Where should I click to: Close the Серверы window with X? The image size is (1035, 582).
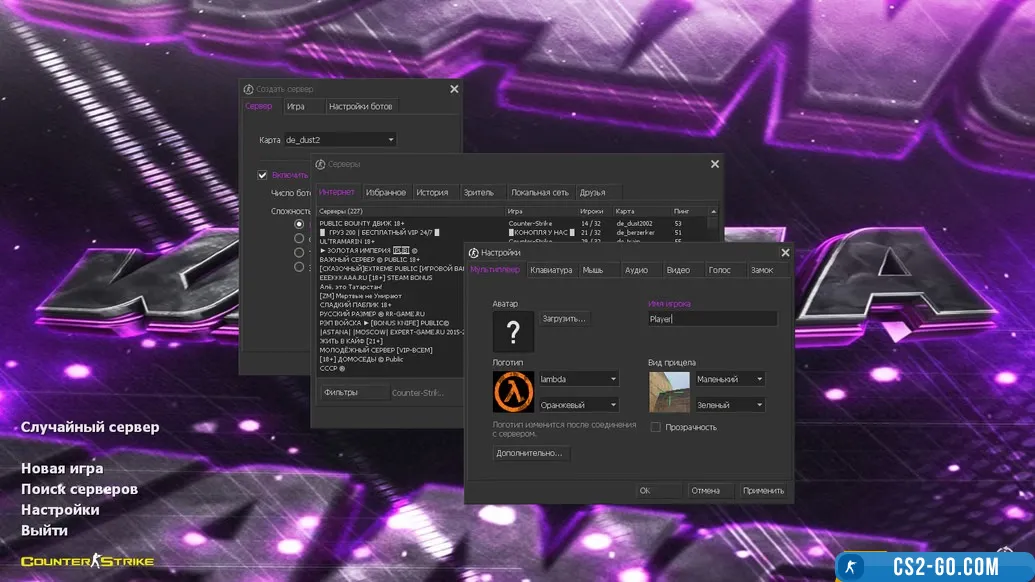[714, 164]
